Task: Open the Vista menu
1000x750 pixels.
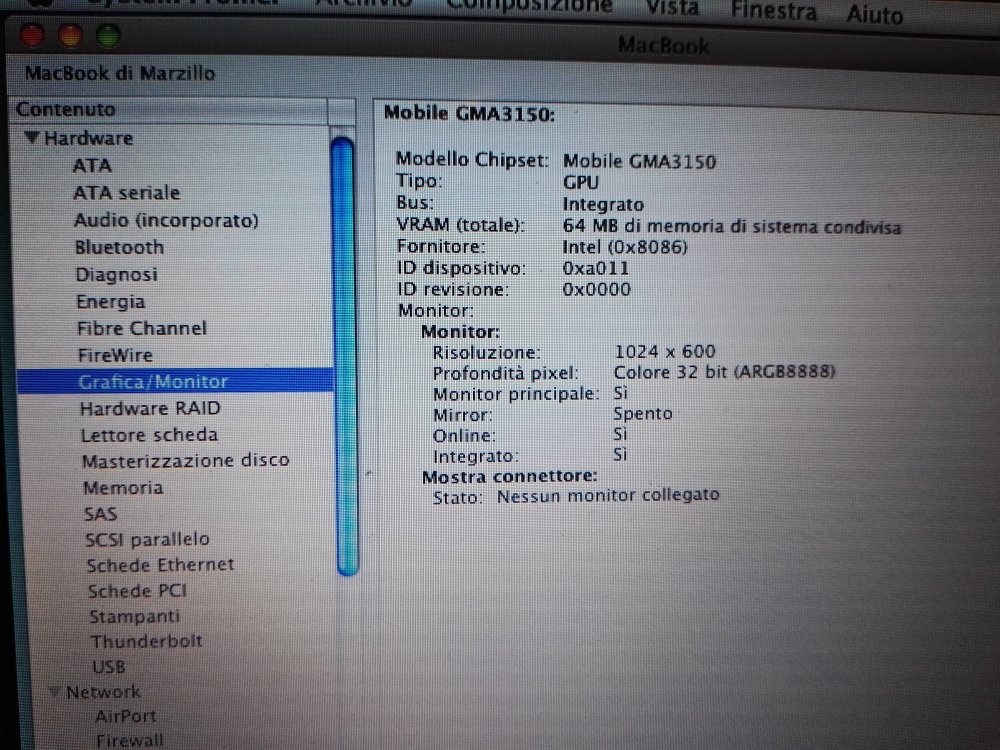Action: pos(672,9)
